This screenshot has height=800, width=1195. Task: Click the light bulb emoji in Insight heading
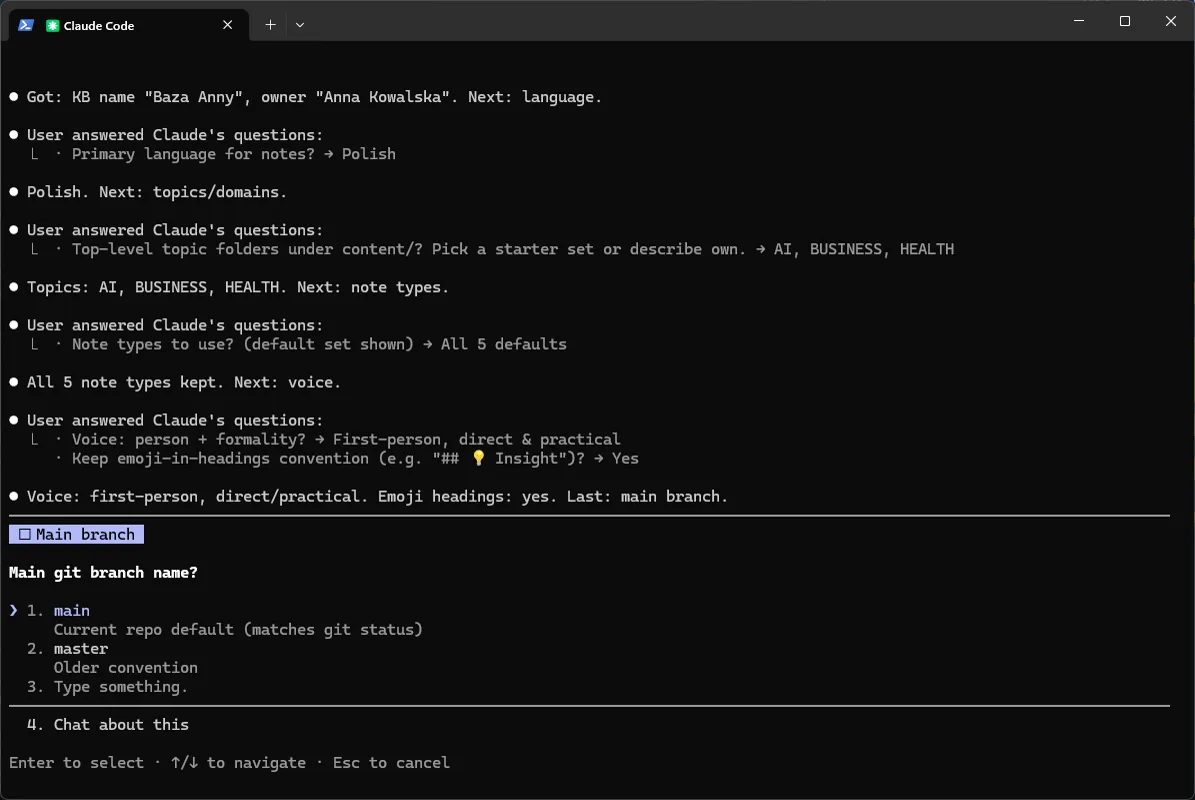[478, 458]
